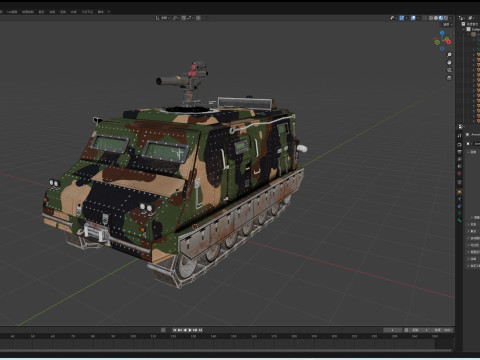Open the shading options dropdown arrow
Viewport: 480px width, 360px height.
click(451, 18)
